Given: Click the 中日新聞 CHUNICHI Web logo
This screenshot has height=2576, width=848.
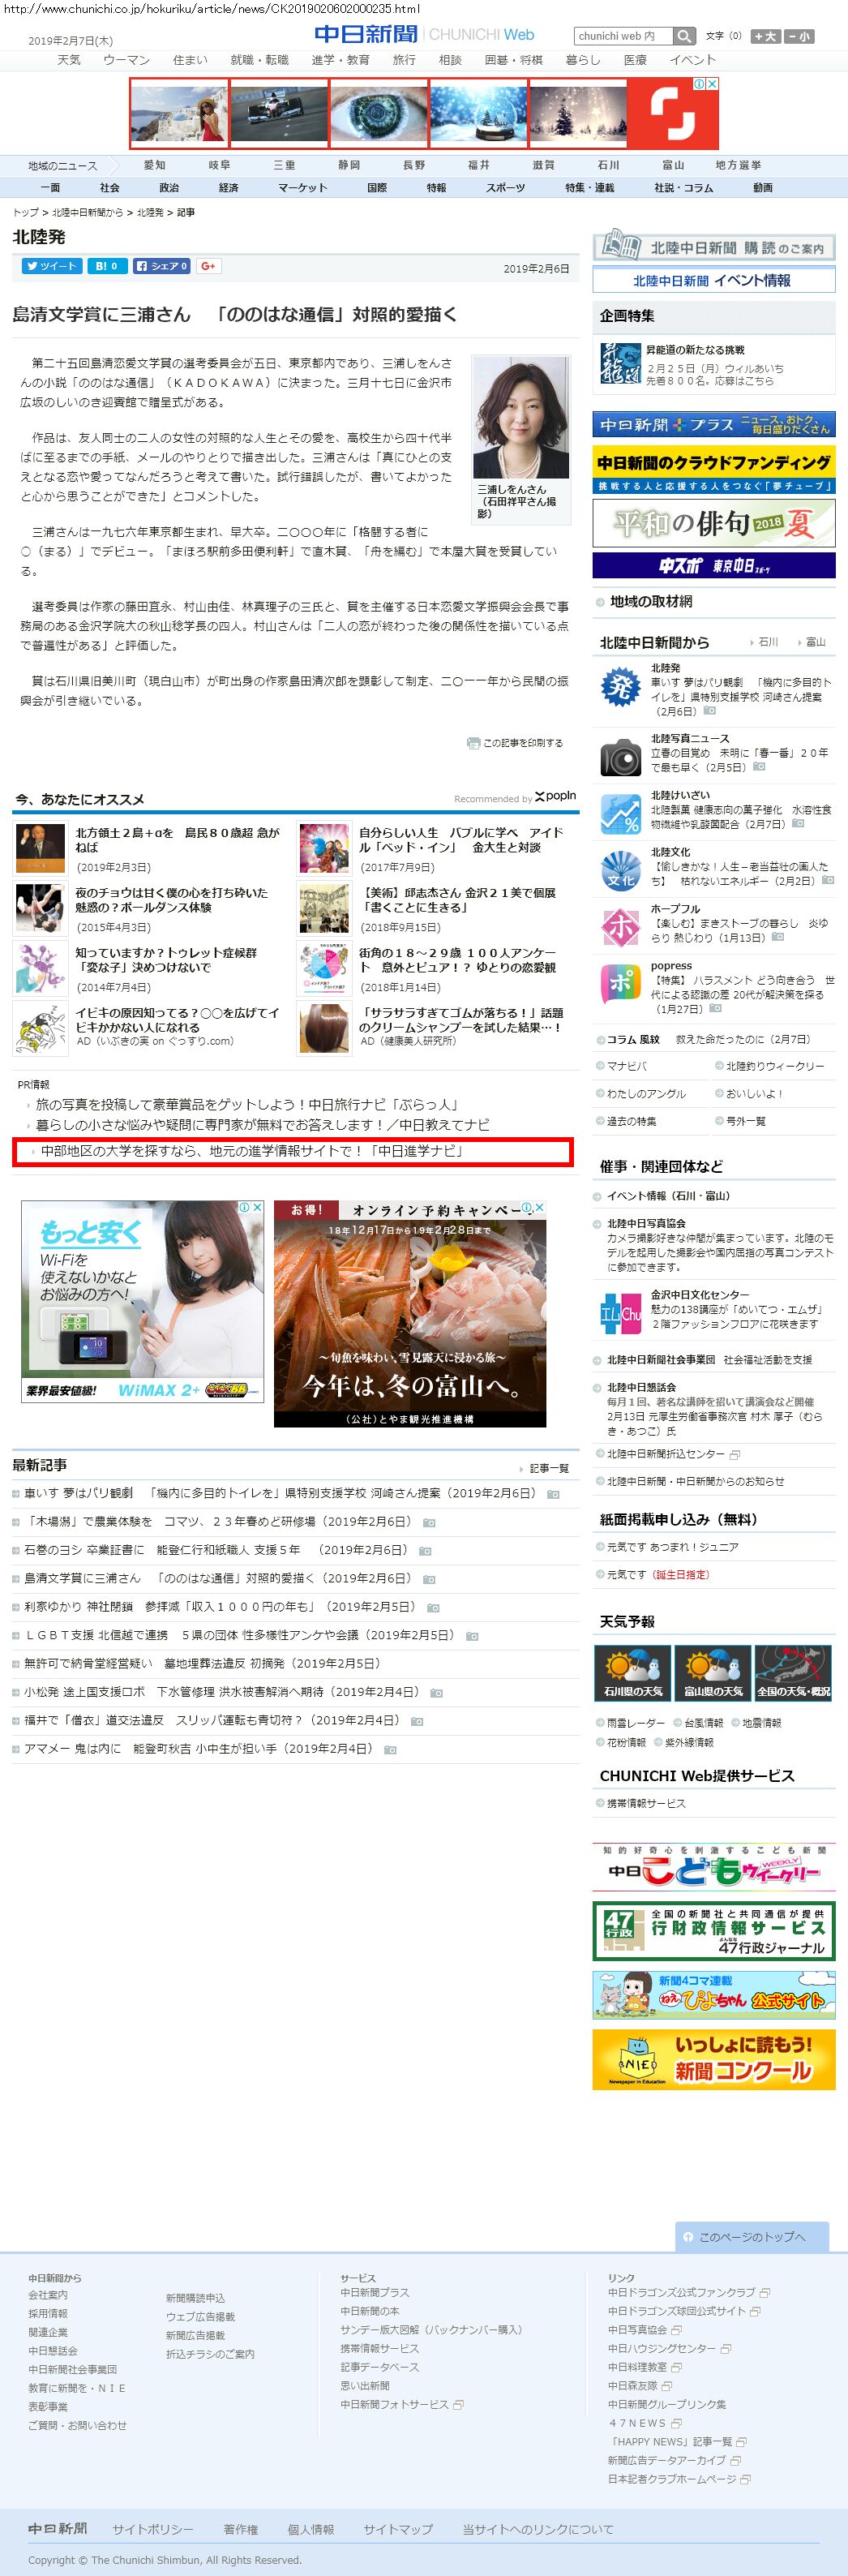Looking at the screenshot, I should [x=424, y=34].
